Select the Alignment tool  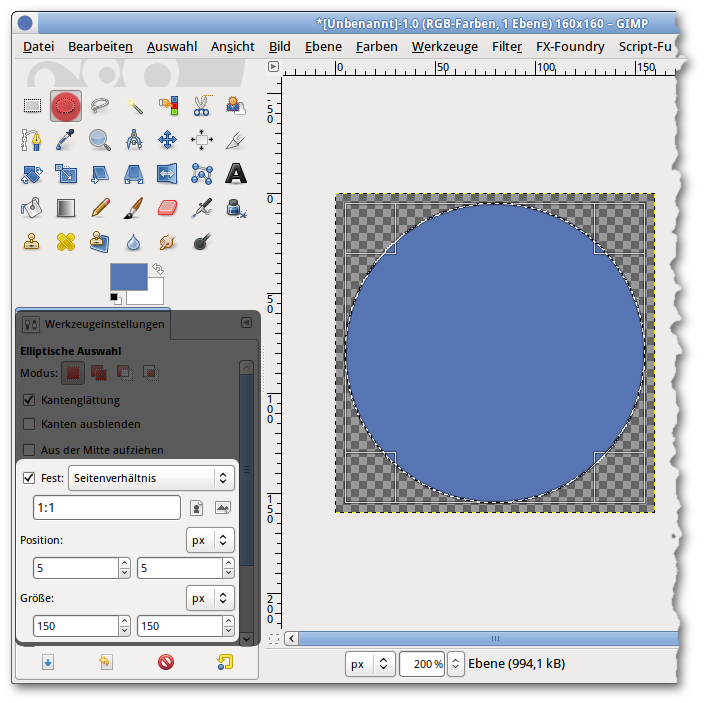(202, 140)
